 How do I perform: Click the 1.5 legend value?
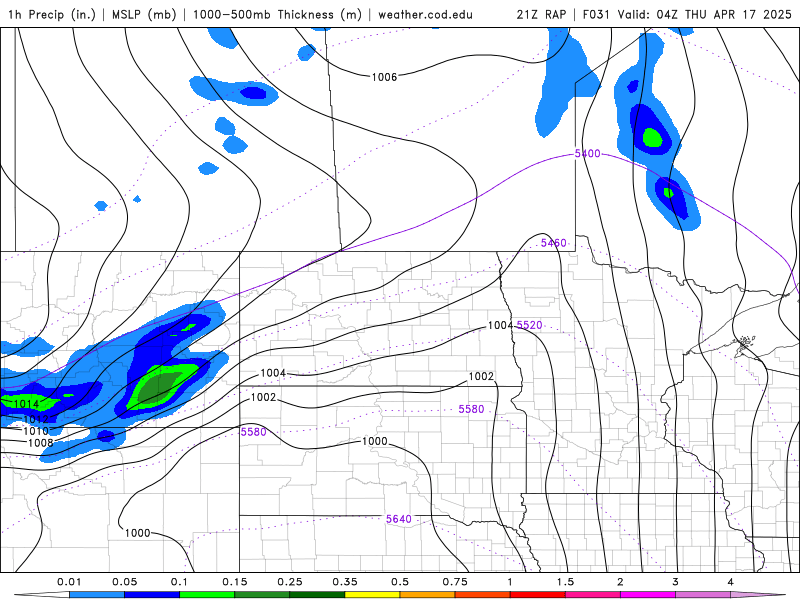click(565, 582)
